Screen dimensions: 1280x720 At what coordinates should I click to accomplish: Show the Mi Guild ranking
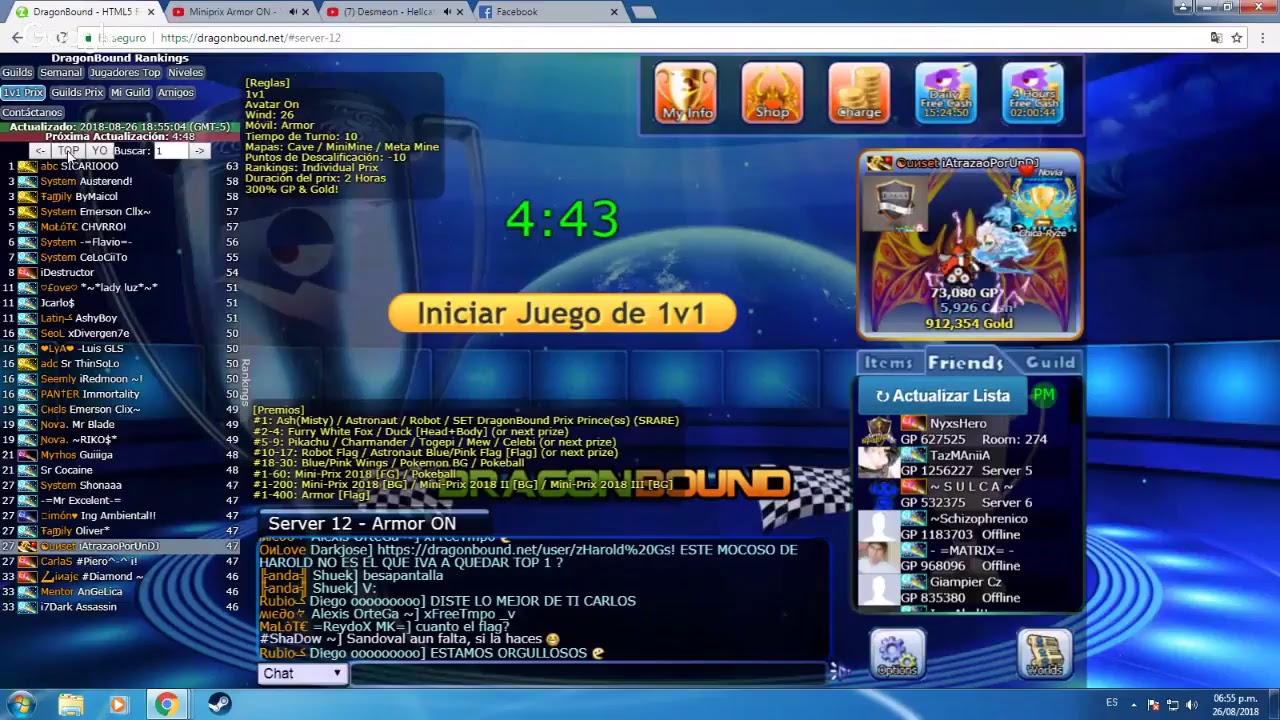pyautogui.click(x=130, y=93)
